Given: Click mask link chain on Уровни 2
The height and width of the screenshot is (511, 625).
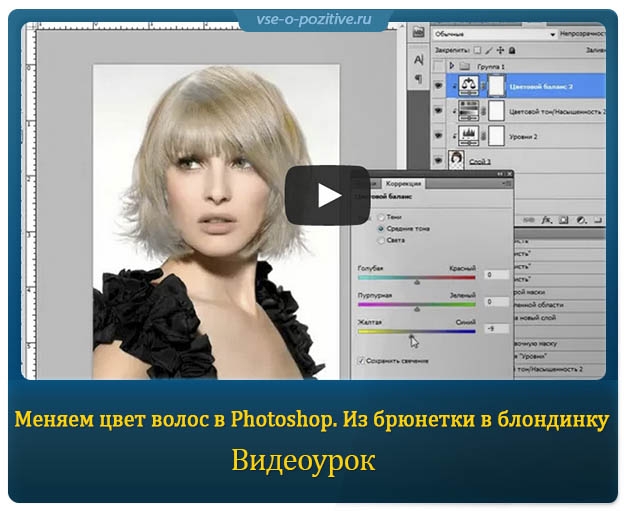Looking at the screenshot, I should pyautogui.click(x=483, y=136).
